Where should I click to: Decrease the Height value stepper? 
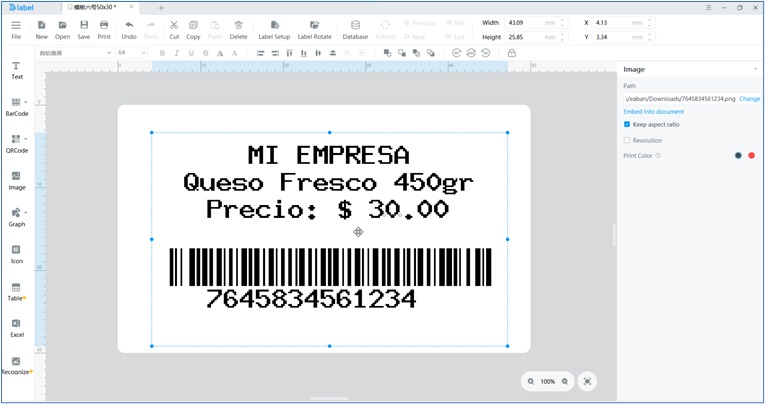(x=563, y=39)
